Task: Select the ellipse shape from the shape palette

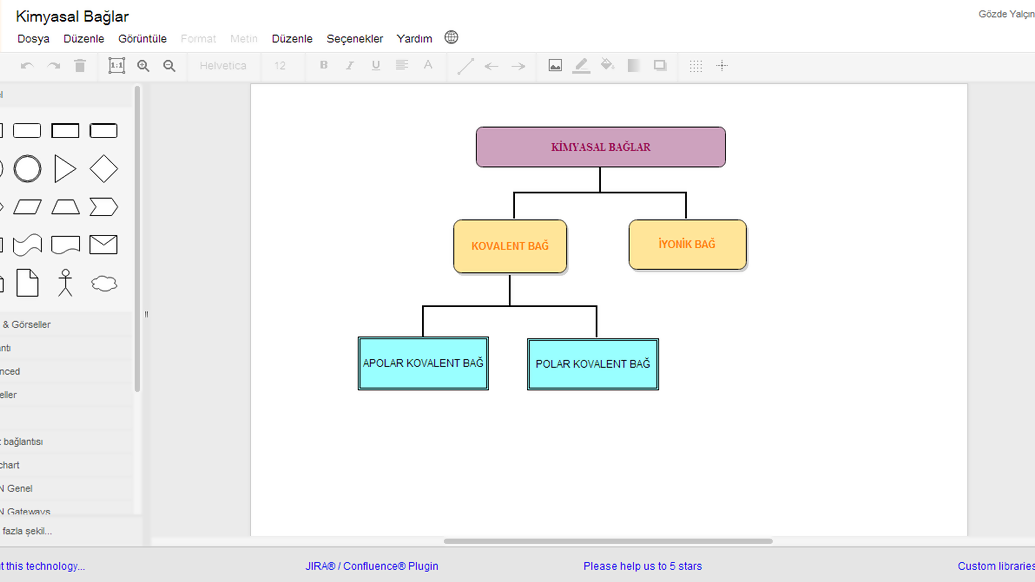Action: coord(27,168)
